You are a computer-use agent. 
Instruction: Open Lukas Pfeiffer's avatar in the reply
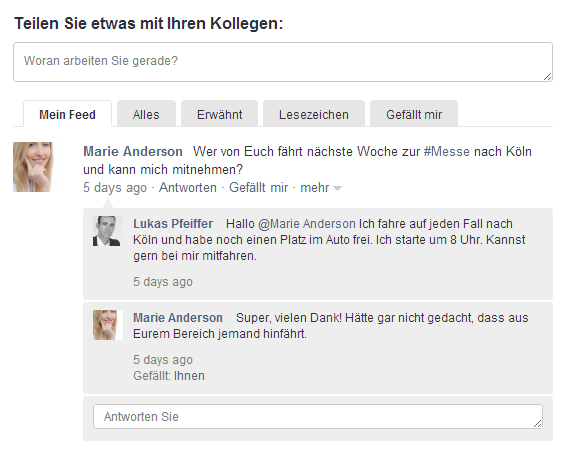click(x=108, y=231)
